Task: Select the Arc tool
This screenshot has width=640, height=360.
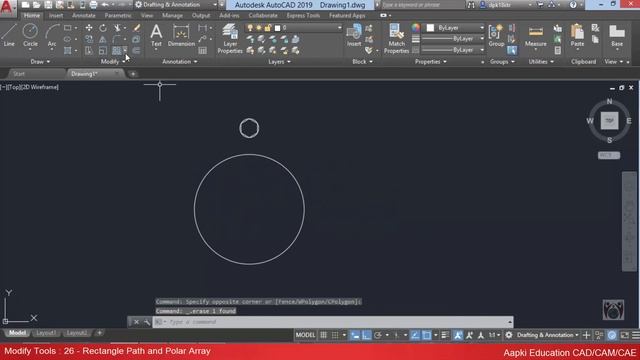Action: 52,35
